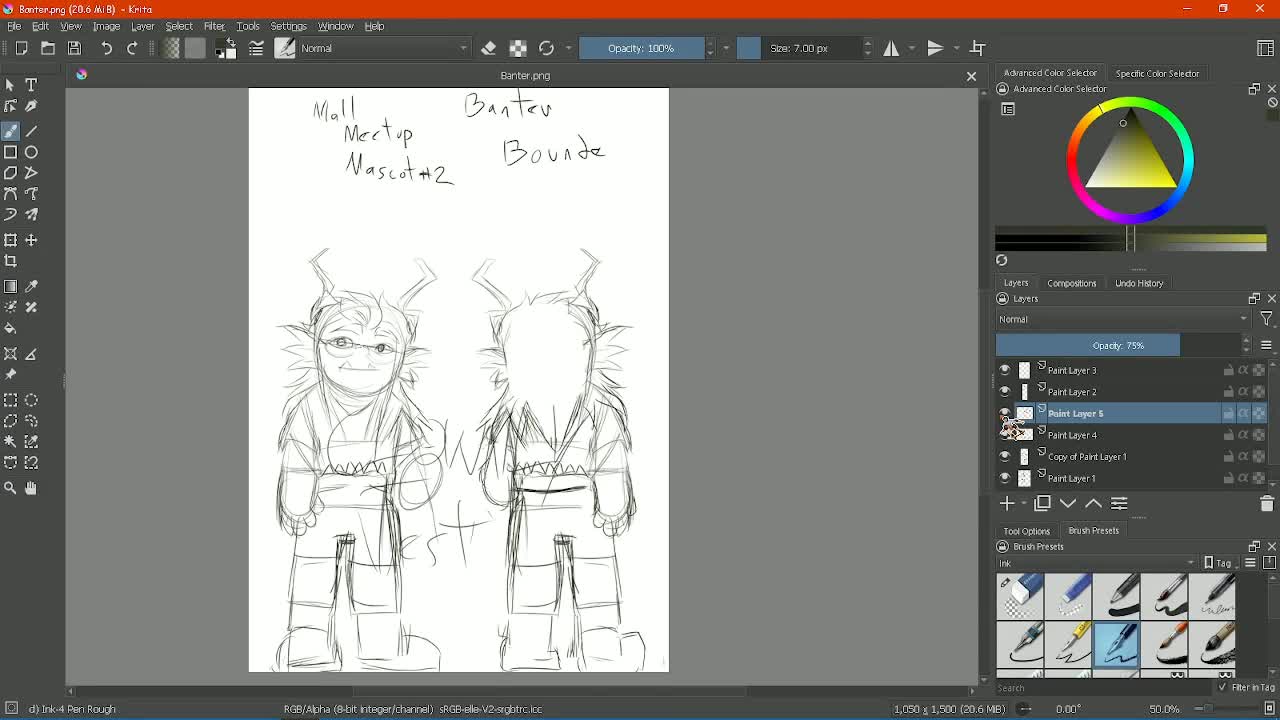Image resolution: width=1280 pixels, height=720 pixels.
Task: Delete the selected layer
Action: pos(1266,504)
